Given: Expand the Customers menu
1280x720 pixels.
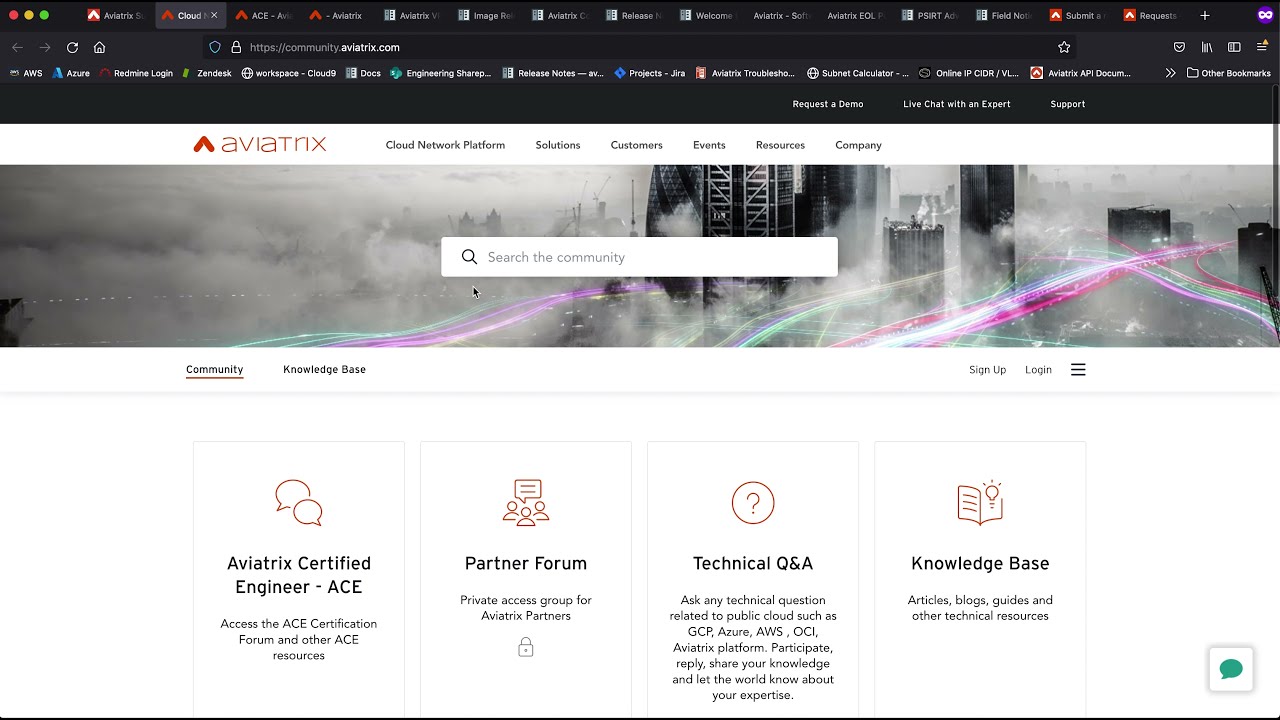Looking at the screenshot, I should tap(636, 145).
